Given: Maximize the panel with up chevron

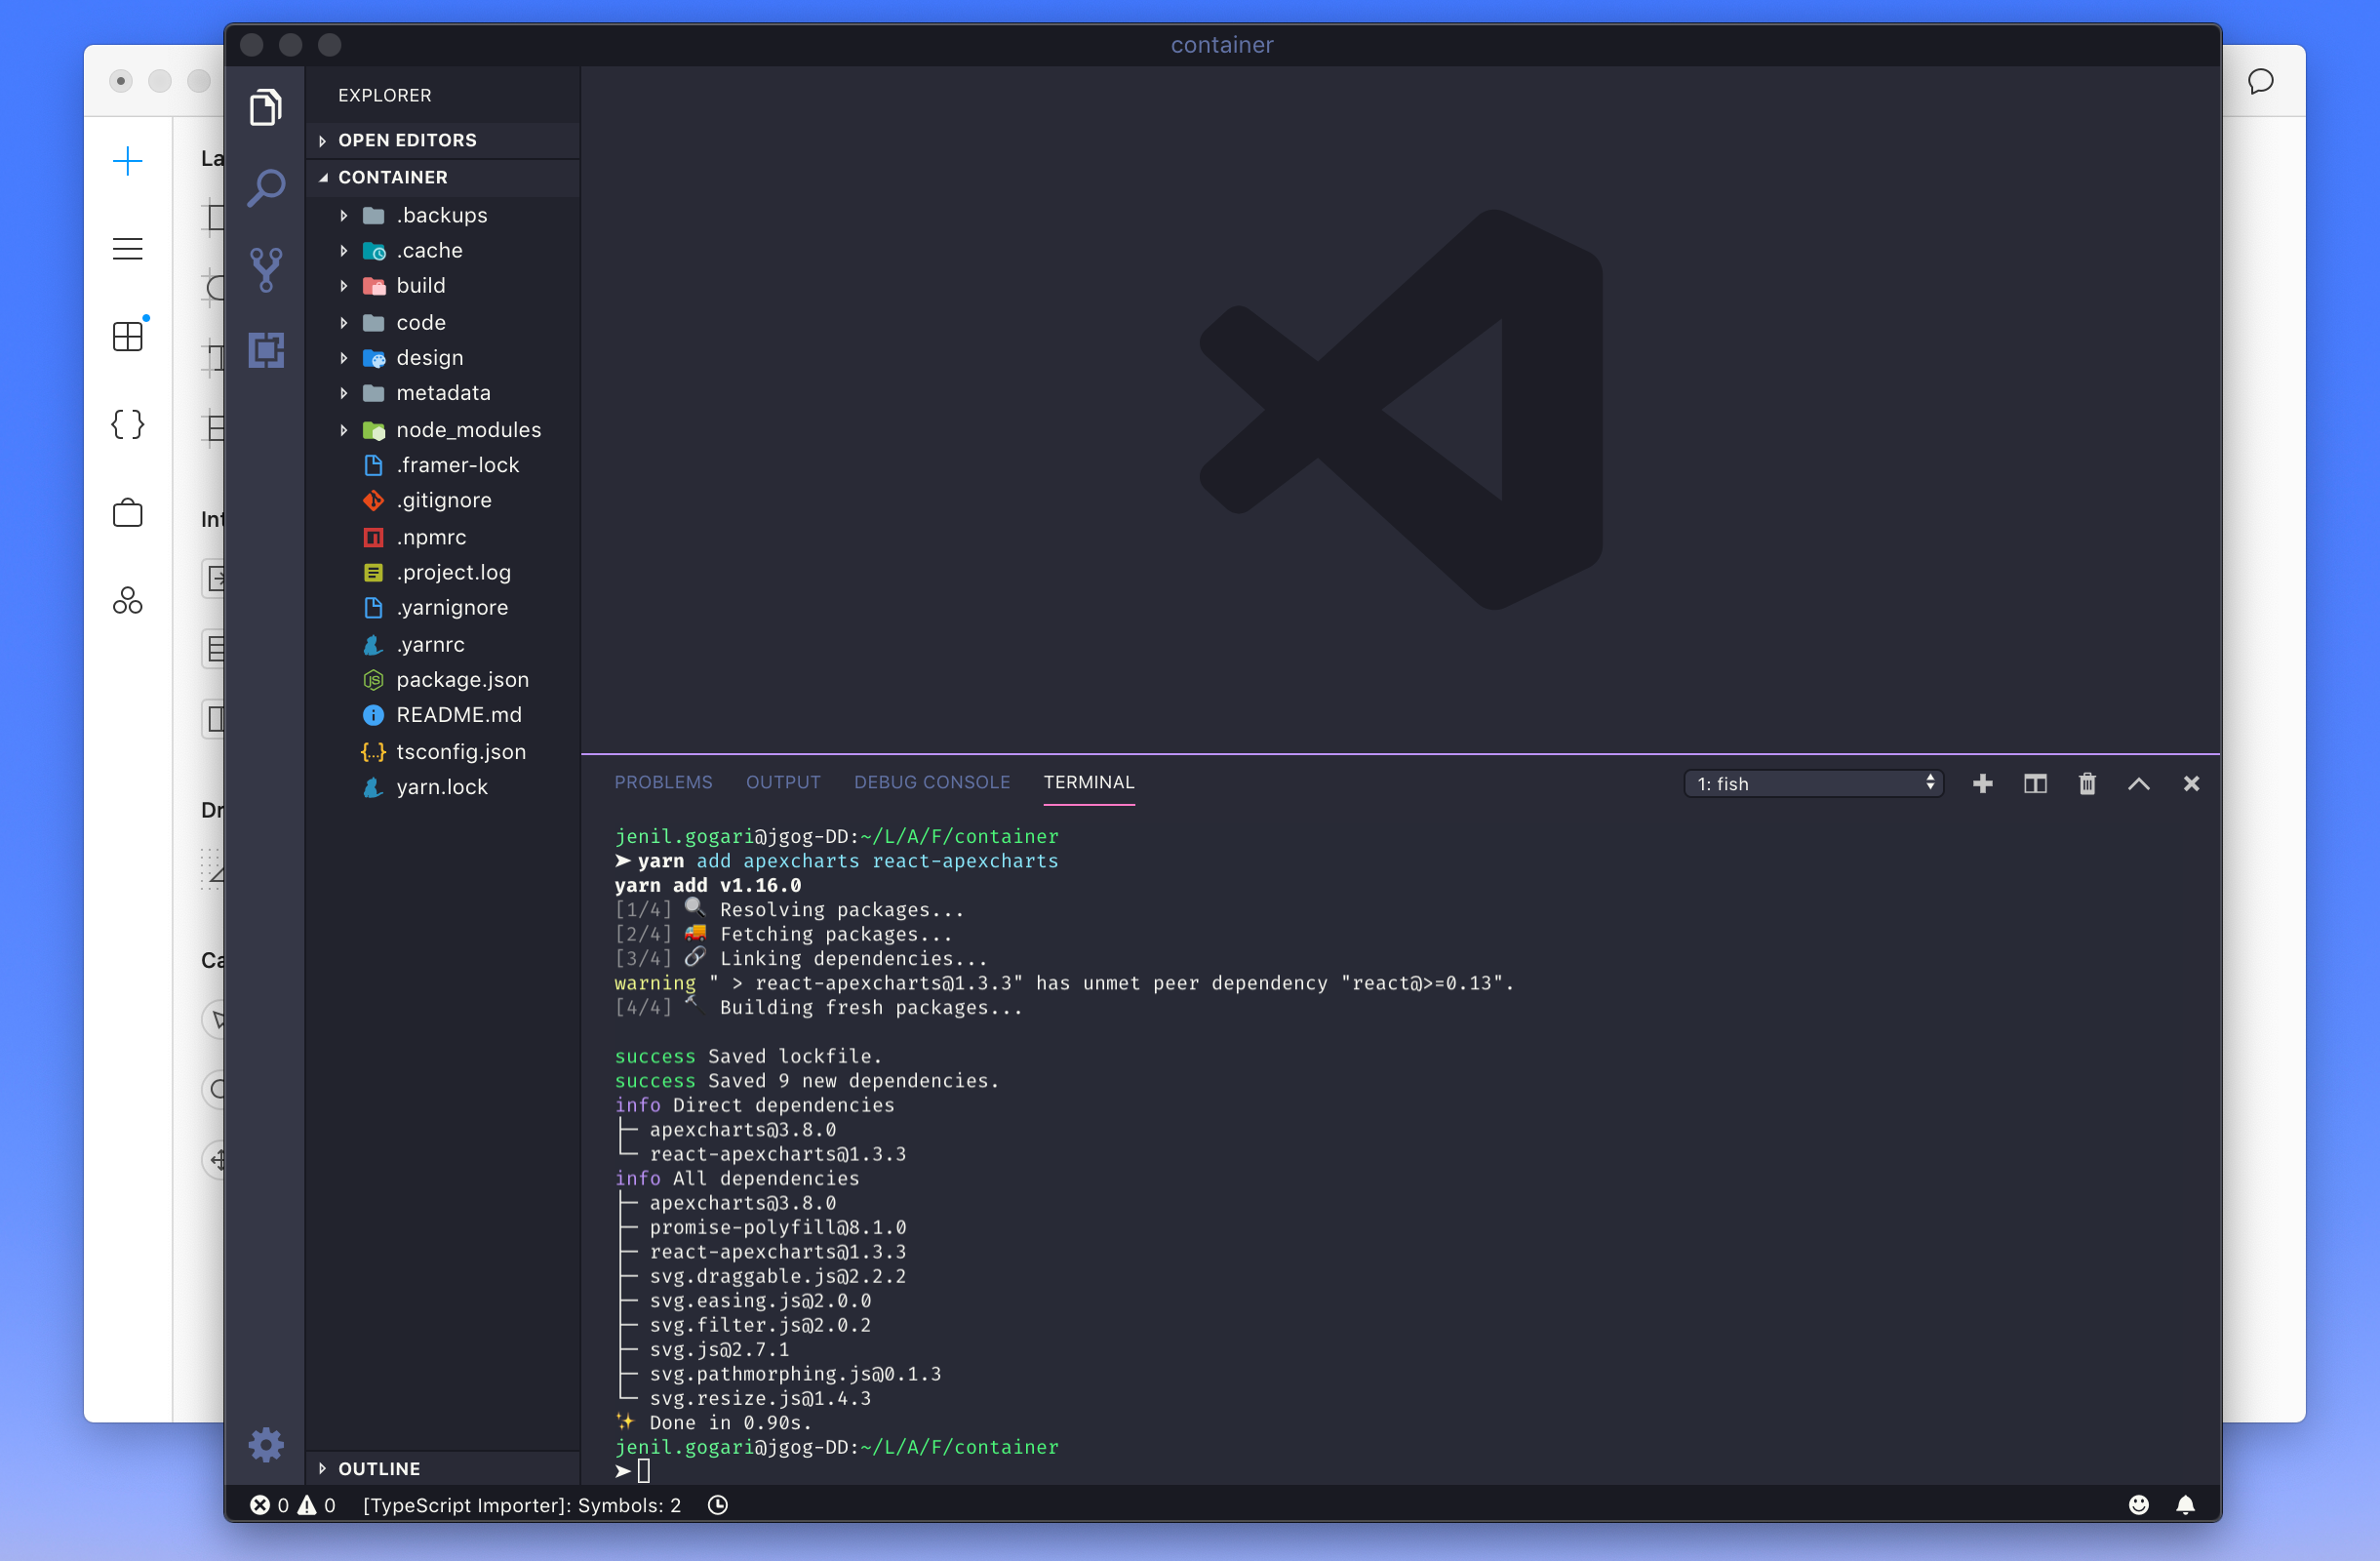Looking at the screenshot, I should (2138, 784).
